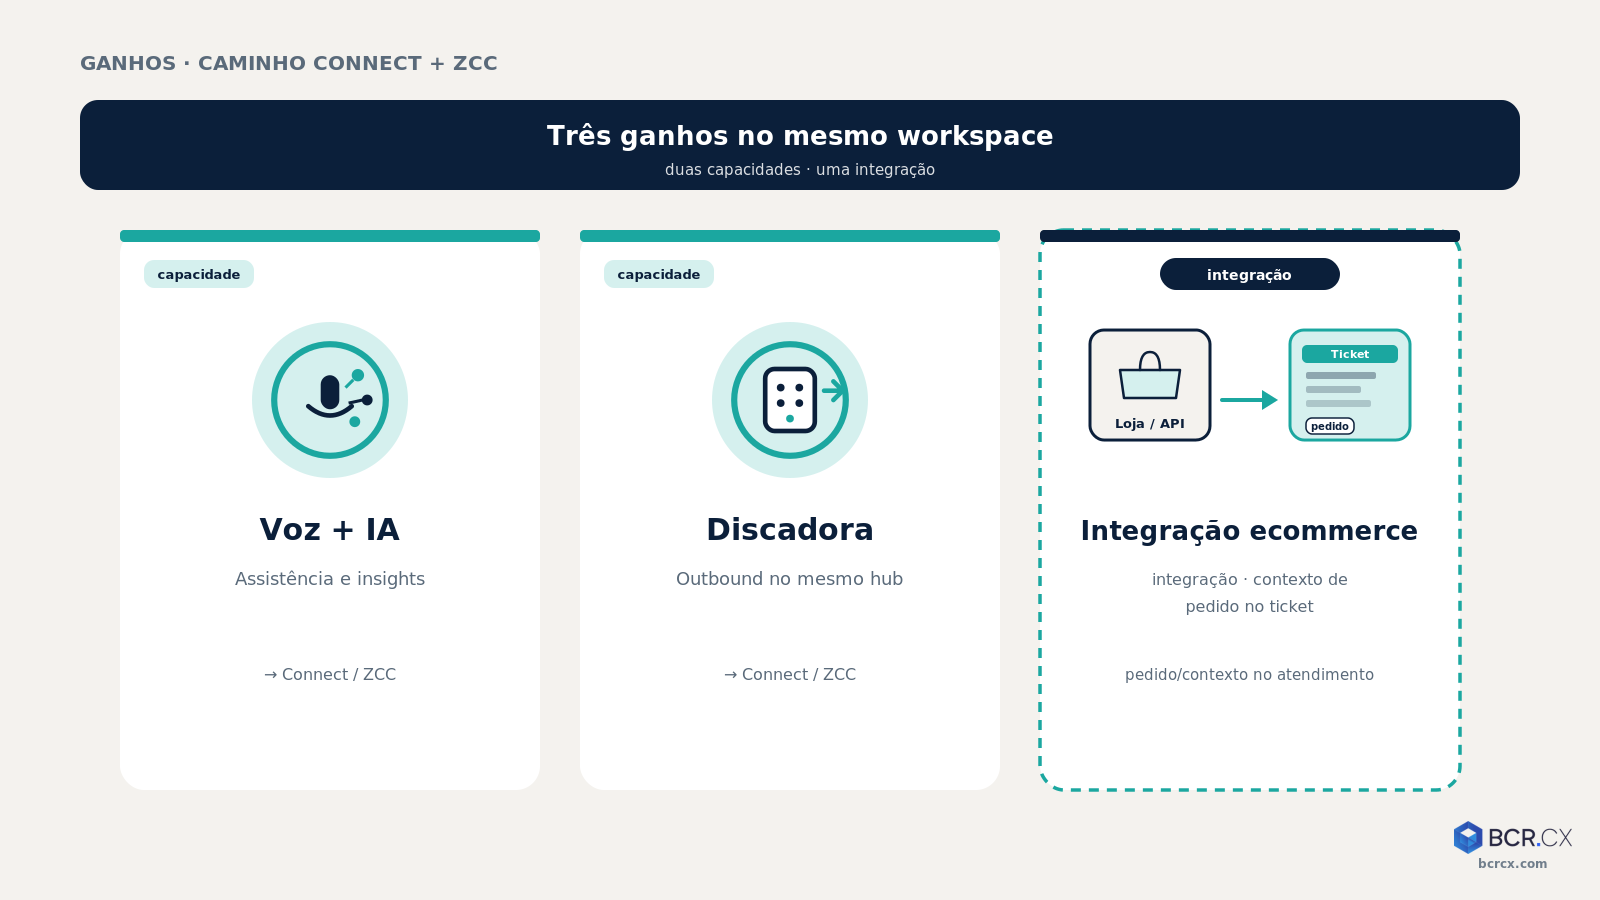Click the 'Discadora' title
Screen dimensions: 1600x900
(x=790, y=529)
